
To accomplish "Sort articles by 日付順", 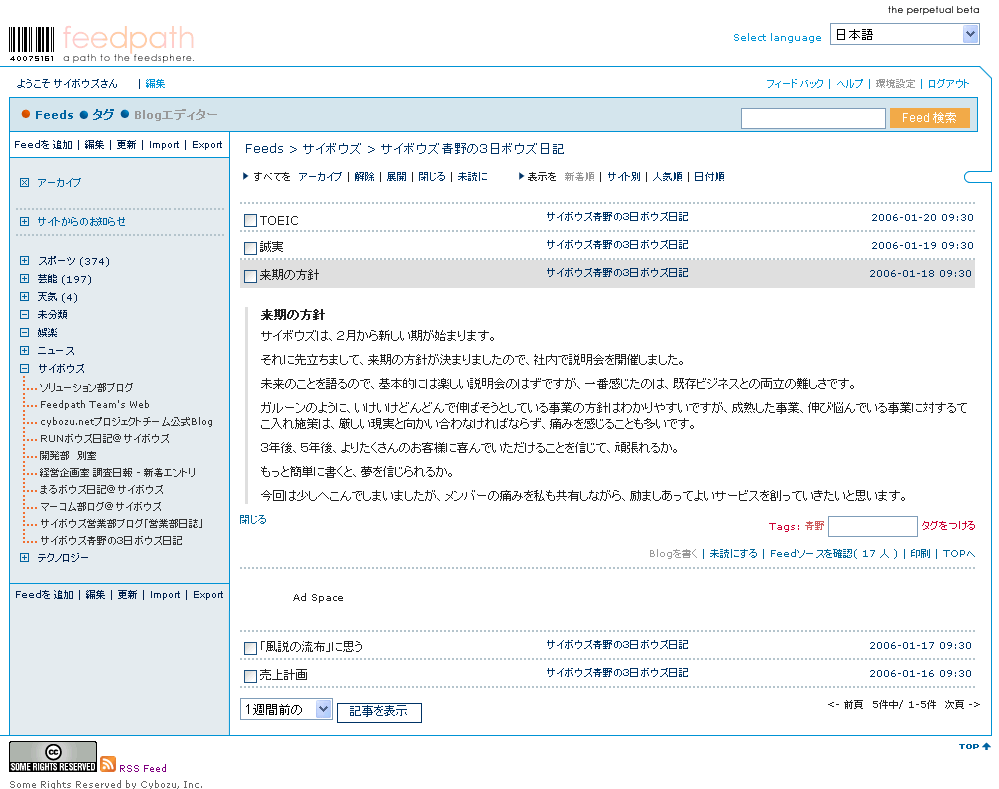I will [709, 177].
